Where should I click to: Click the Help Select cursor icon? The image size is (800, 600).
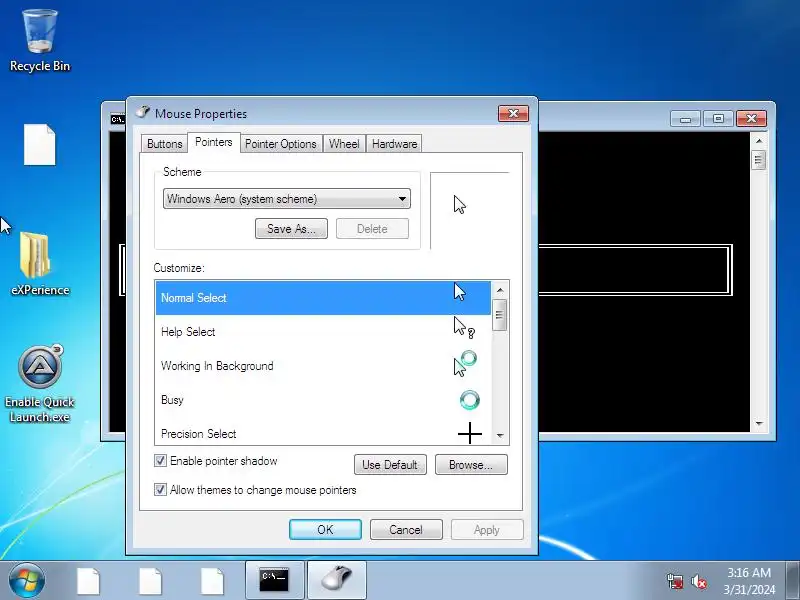[x=464, y=328]
